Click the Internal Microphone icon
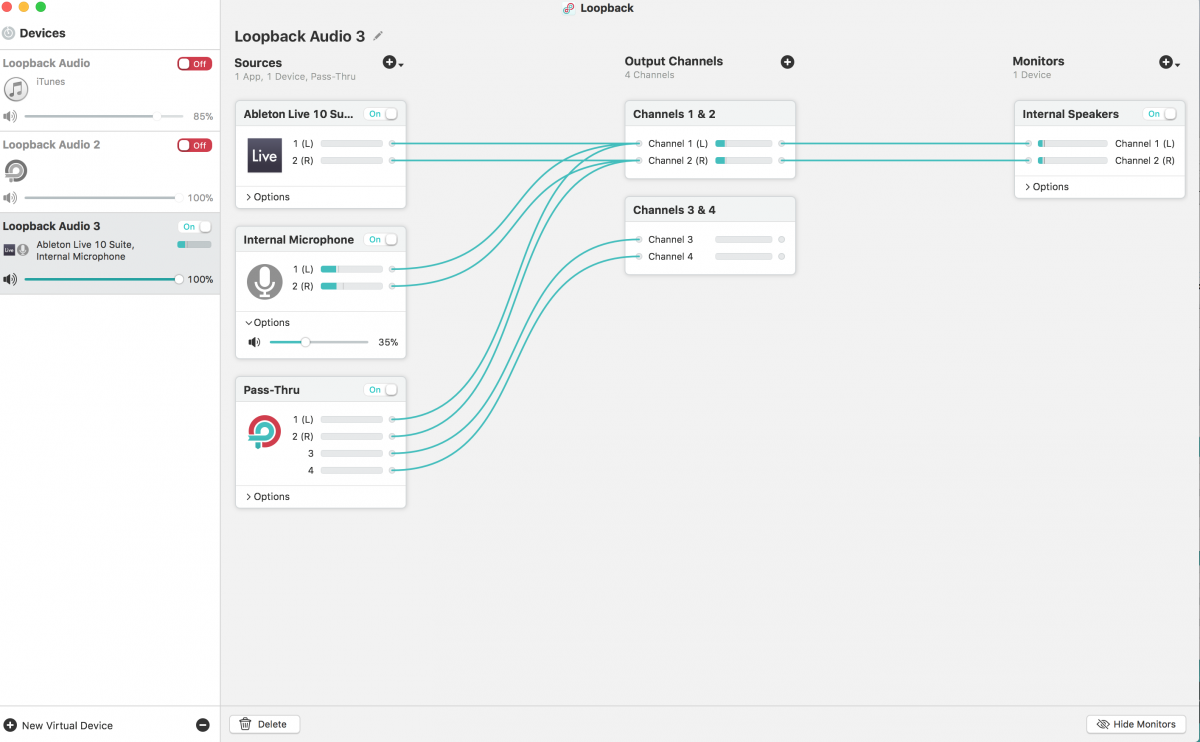The width and height of the screenshot is (1200, 742). point(265,281)
